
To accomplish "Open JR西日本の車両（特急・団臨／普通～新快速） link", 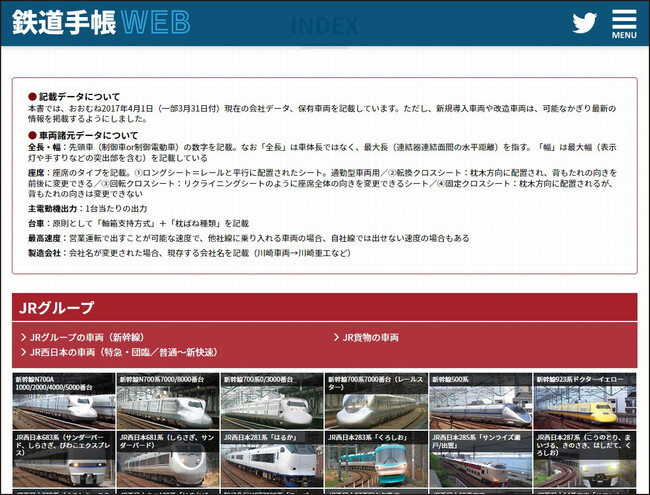I will [x=123, y=352].
